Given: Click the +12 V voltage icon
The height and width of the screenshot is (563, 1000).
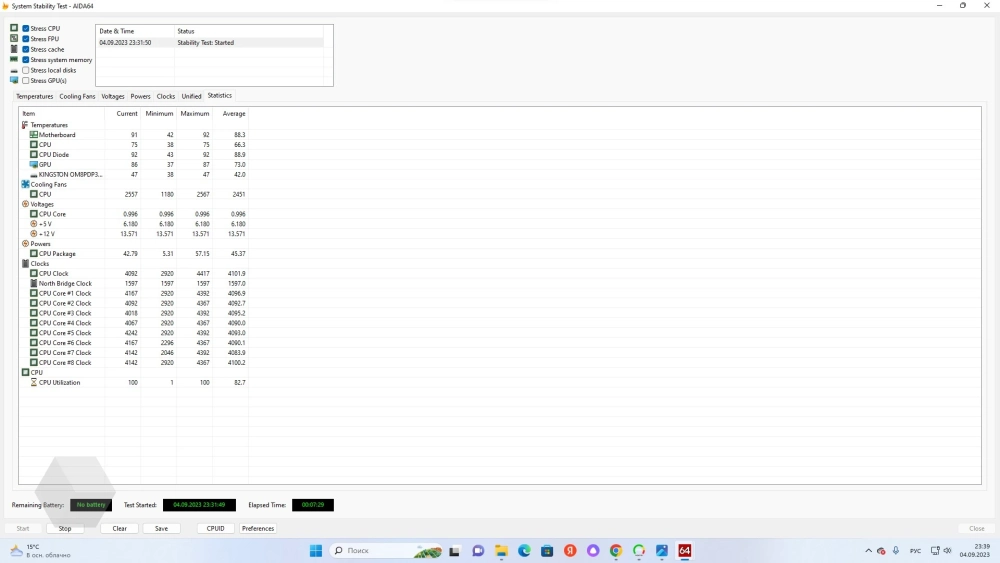Looking at the screenshot, I should (33, 233).
